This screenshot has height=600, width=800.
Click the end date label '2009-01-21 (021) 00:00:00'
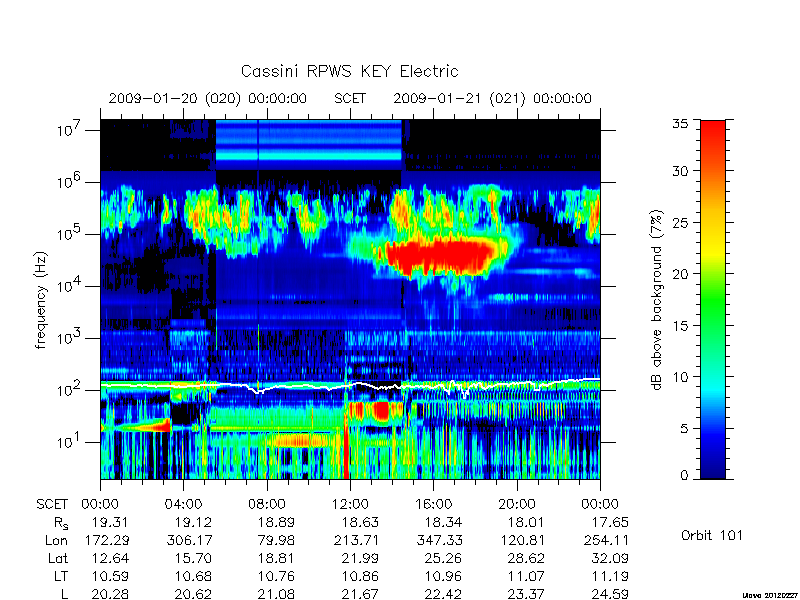492,98
